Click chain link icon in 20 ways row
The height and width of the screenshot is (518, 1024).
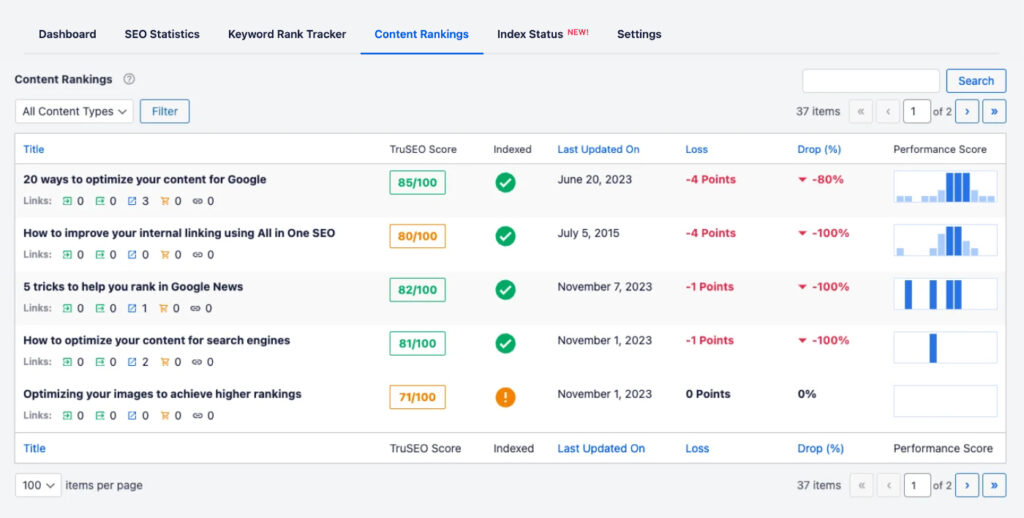coord(197,201)
